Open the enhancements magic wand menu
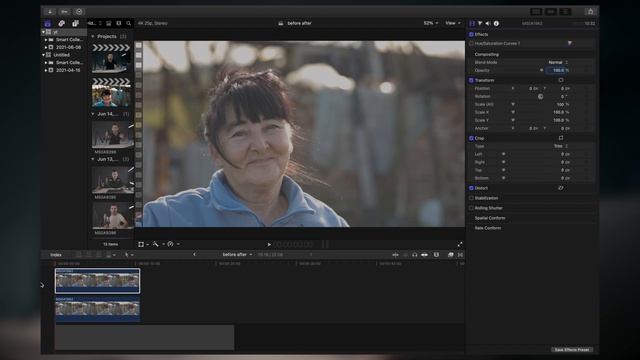640x360 pixels. coord(158,244)
